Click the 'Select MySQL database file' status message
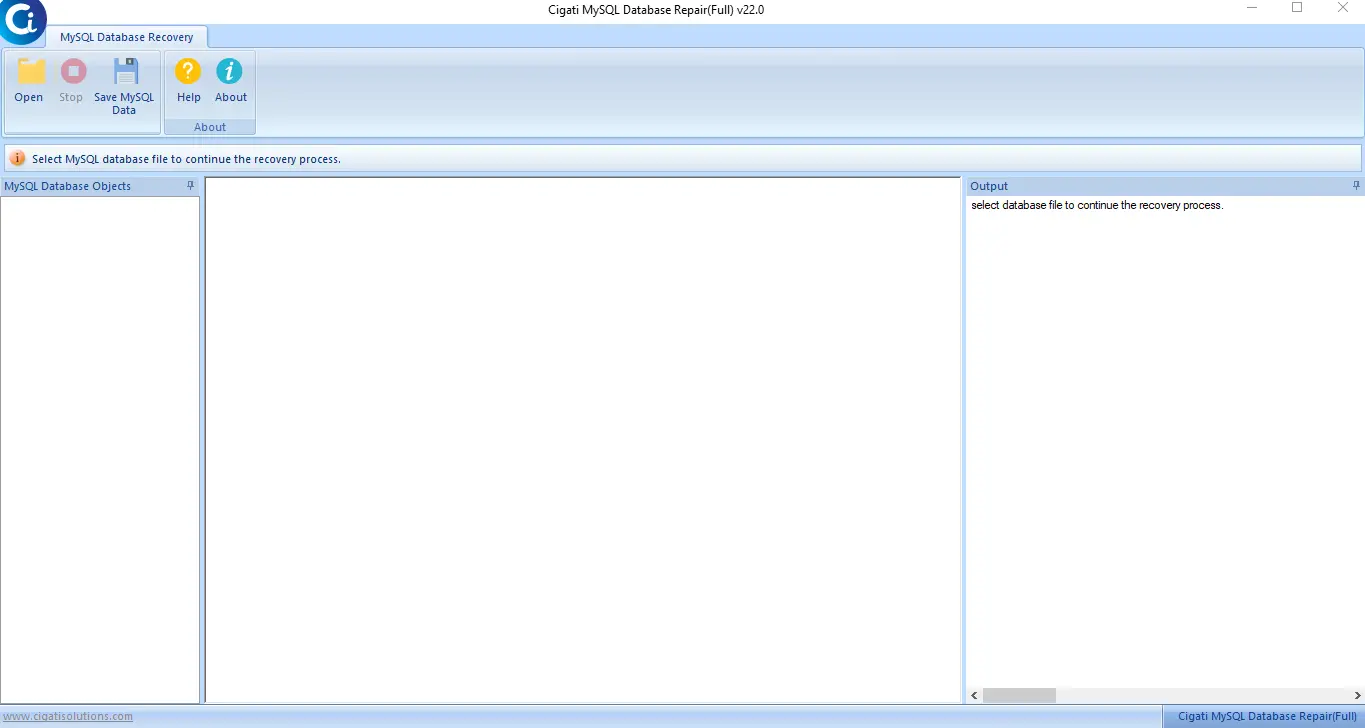 click(x=186, y=159)
